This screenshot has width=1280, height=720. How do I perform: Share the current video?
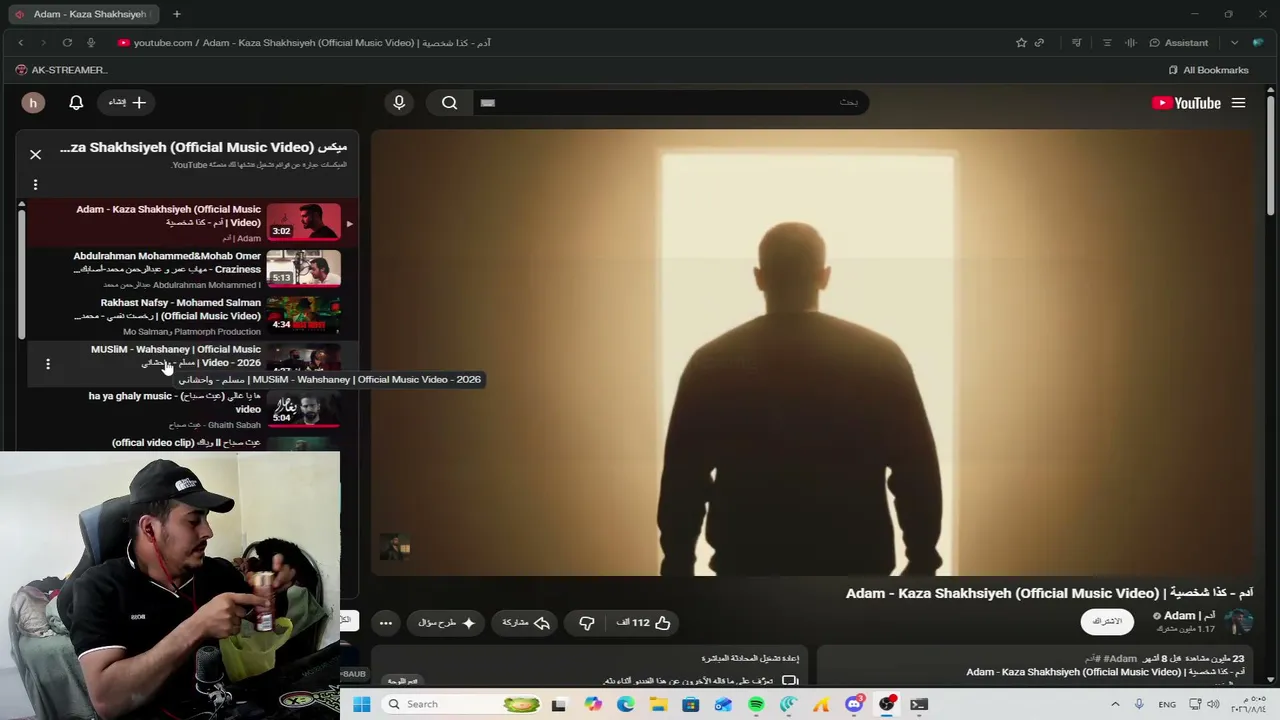tap(526, 622)
